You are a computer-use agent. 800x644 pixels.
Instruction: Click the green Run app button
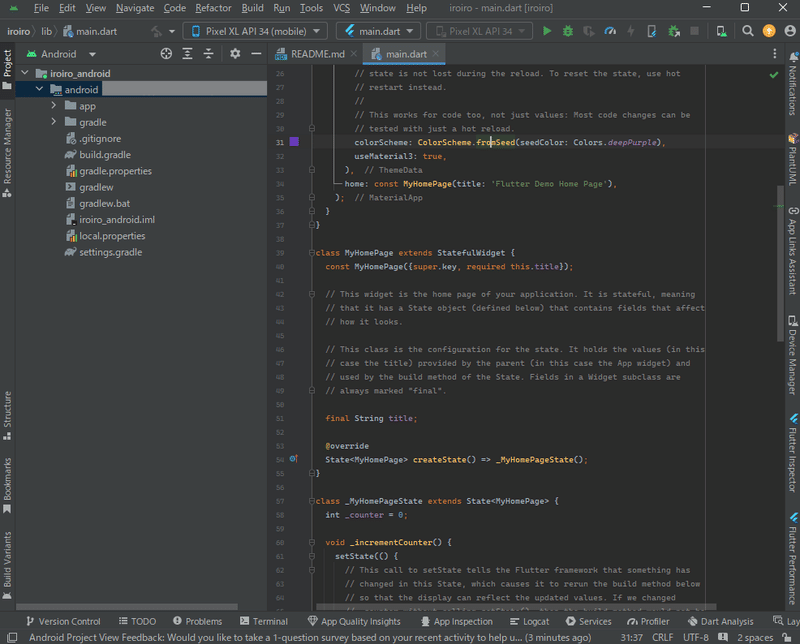[x=547, y=31]
